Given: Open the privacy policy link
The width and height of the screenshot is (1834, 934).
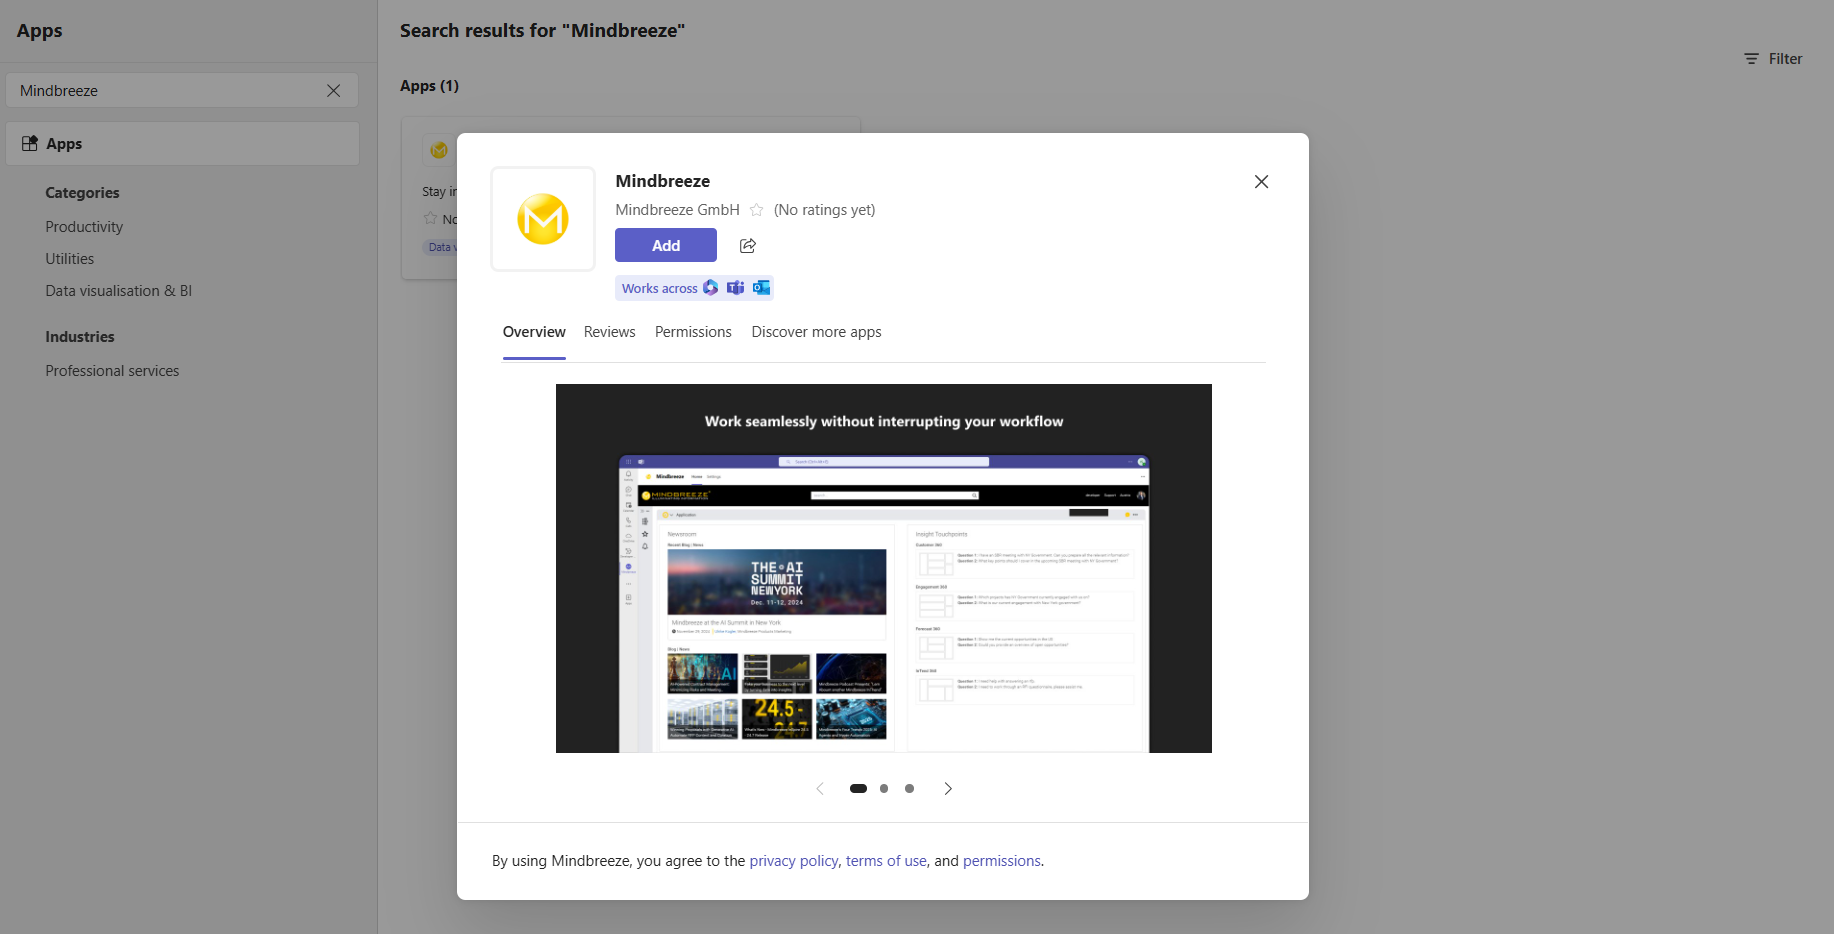Looking at the screenshot, I should [794, 861].
